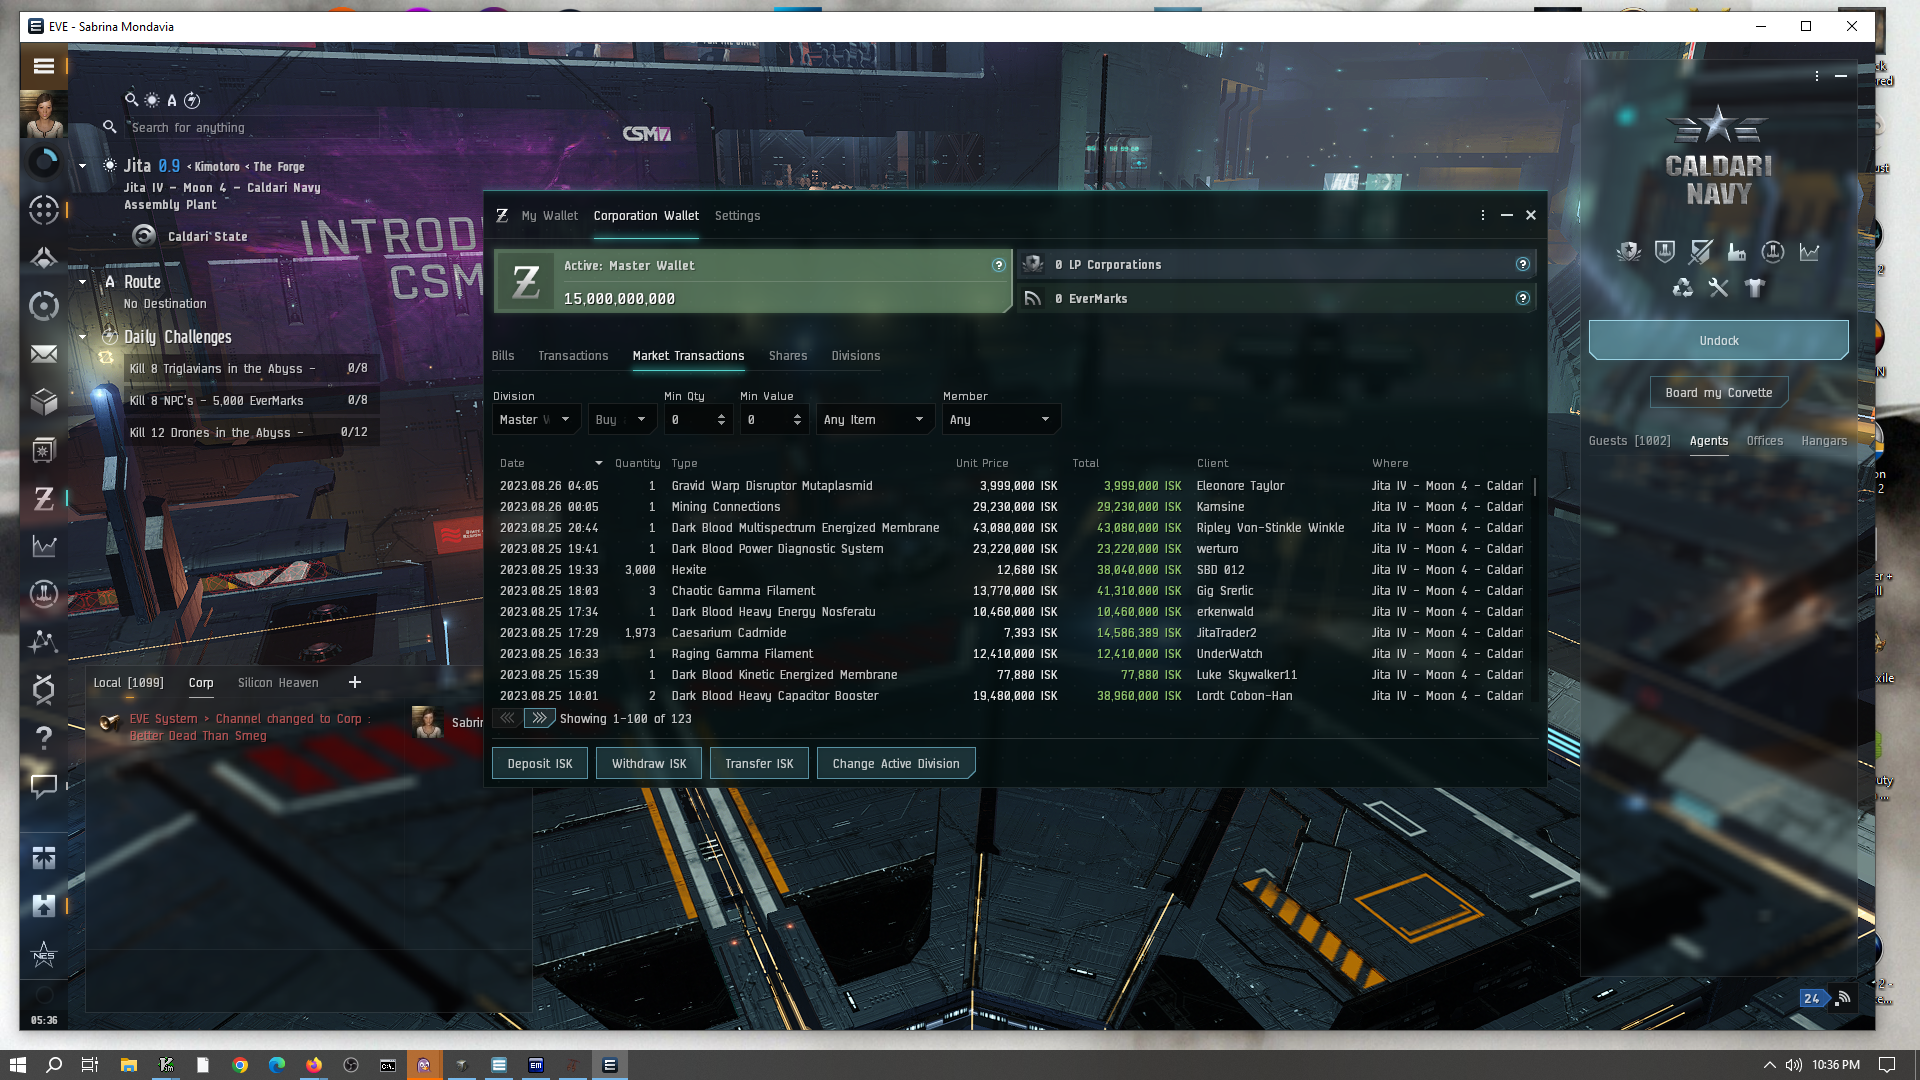Open character sheet via portrait thumbnail

44,114
